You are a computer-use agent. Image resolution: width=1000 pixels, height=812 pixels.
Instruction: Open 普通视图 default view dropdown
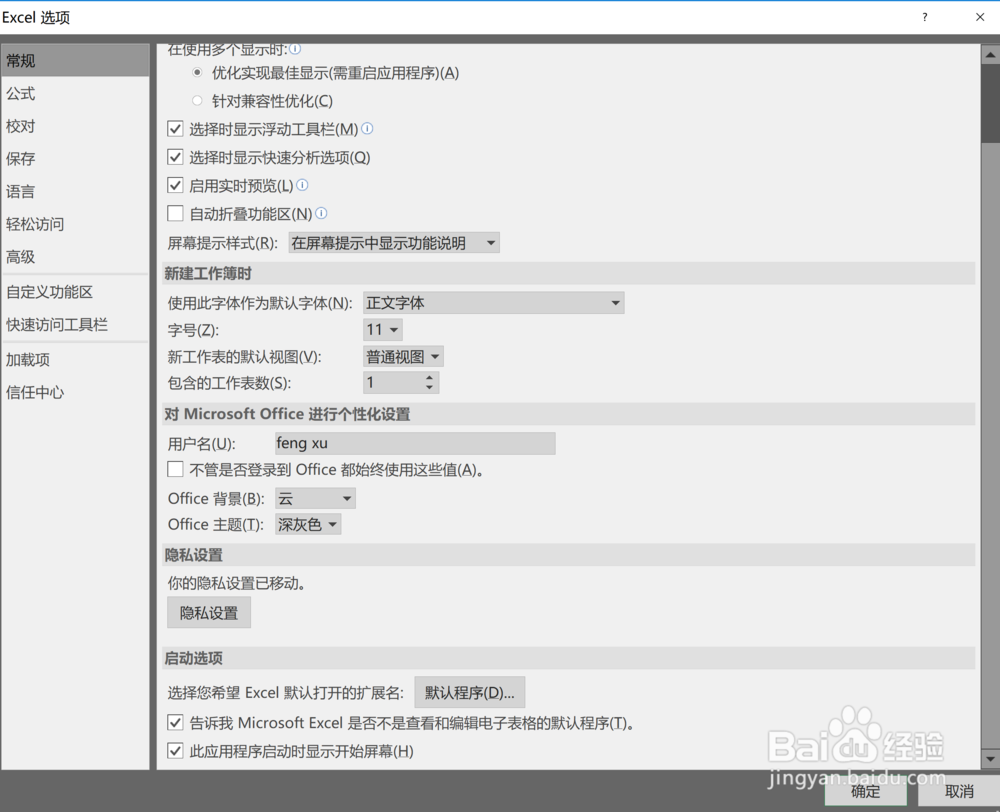pos(403,357)
